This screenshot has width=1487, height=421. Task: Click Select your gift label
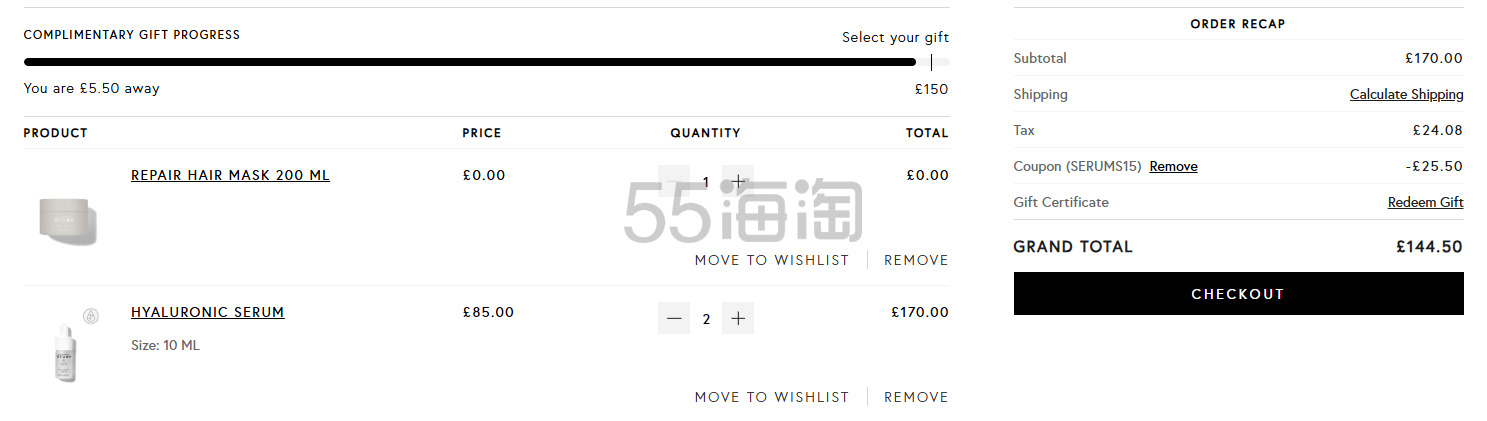pyautogui.click(x=895, y=37)
